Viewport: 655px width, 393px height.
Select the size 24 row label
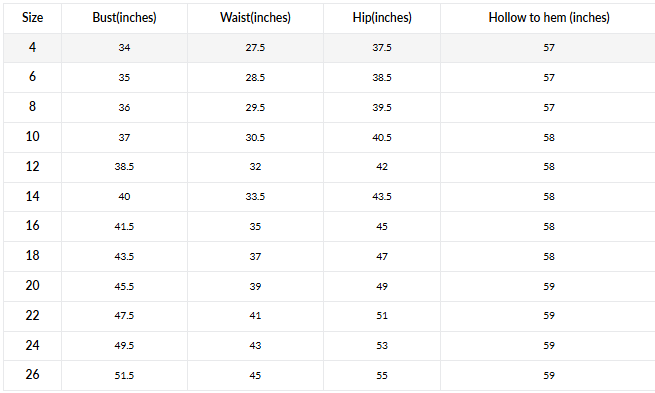33,345
